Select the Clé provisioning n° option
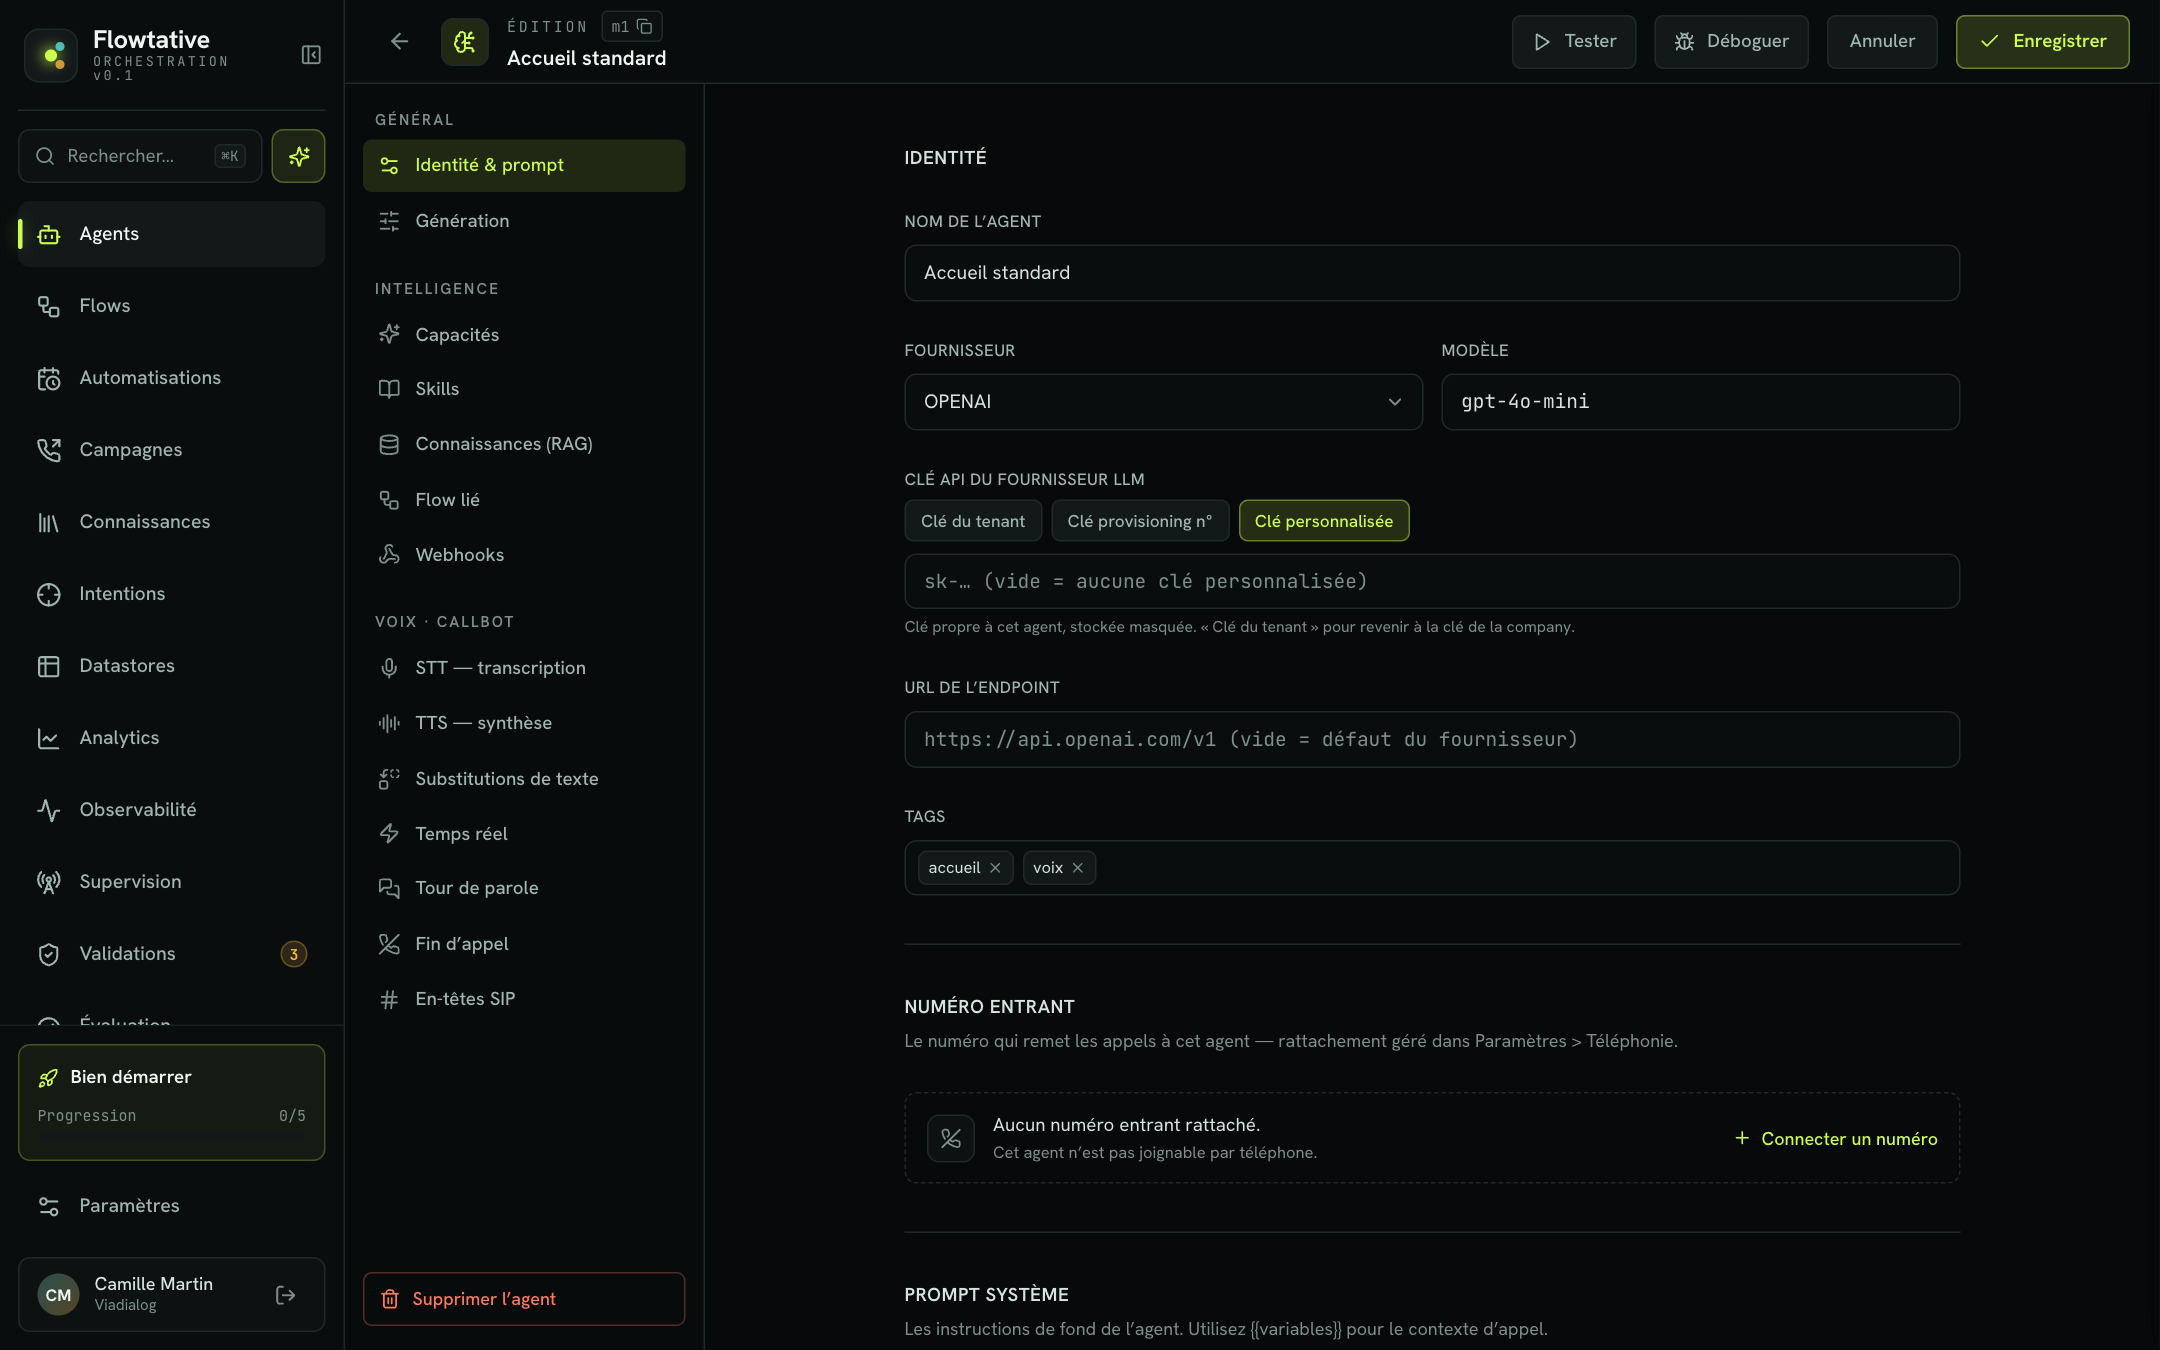Image resolution: width=2160 pixels, height=1350 pixels. (x=1140, y=521)
